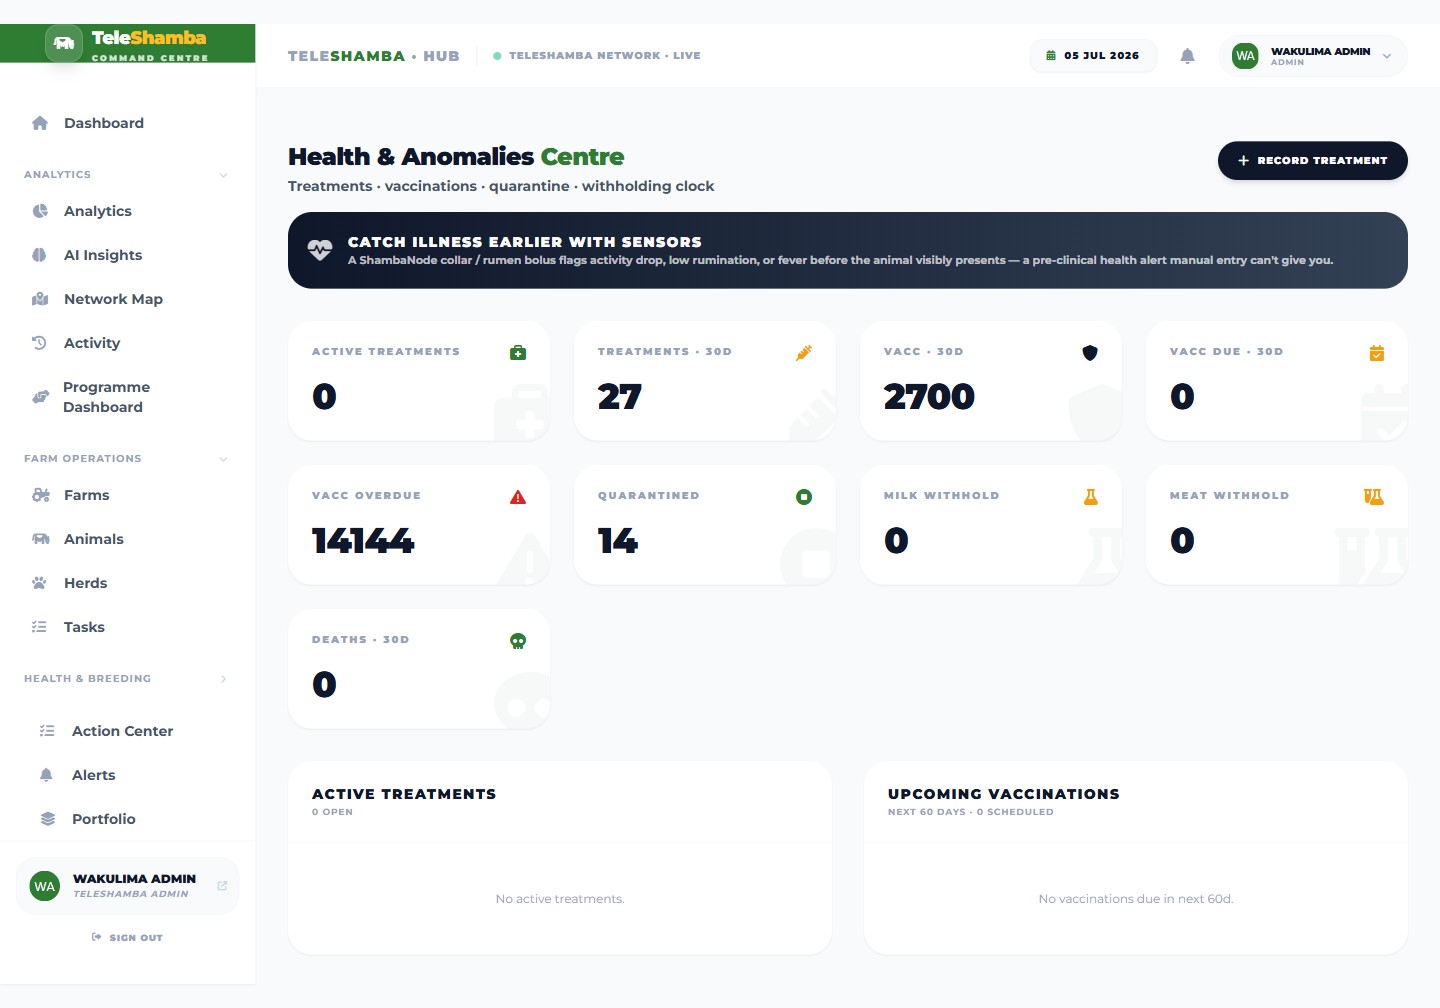
Task: Click the Record Treatment button
Action: click(1312, 161)
